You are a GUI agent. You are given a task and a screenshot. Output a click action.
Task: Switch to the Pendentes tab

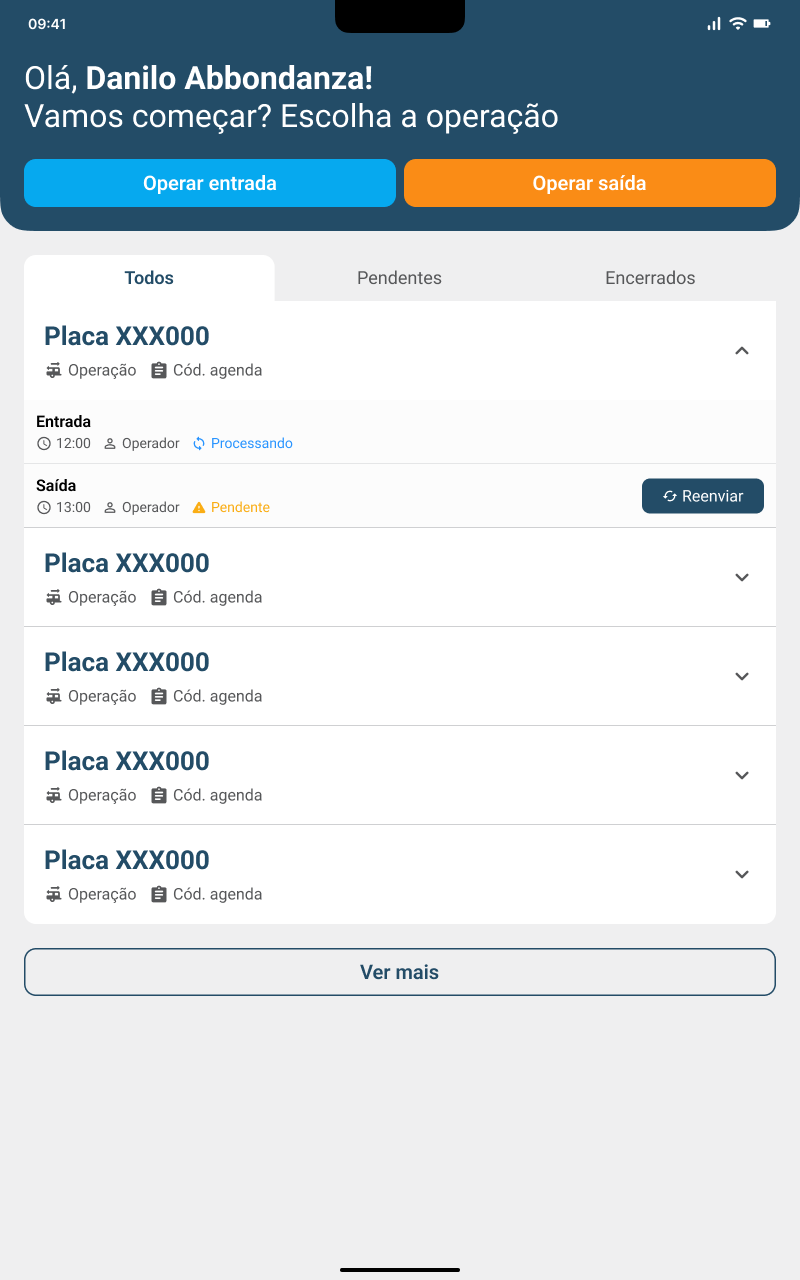tap(399, 278)
